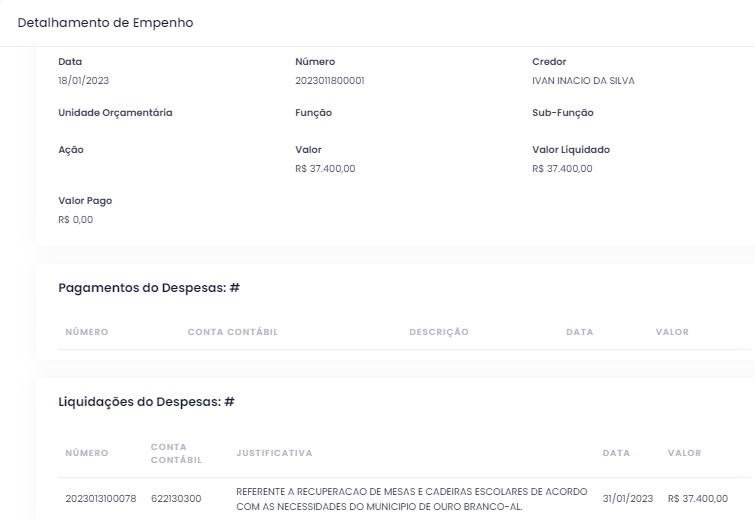This screenshot has width=755, height=519.
Task: Sort liquidations by JUSTIFICATIVA column header
Action: [274, 453]
